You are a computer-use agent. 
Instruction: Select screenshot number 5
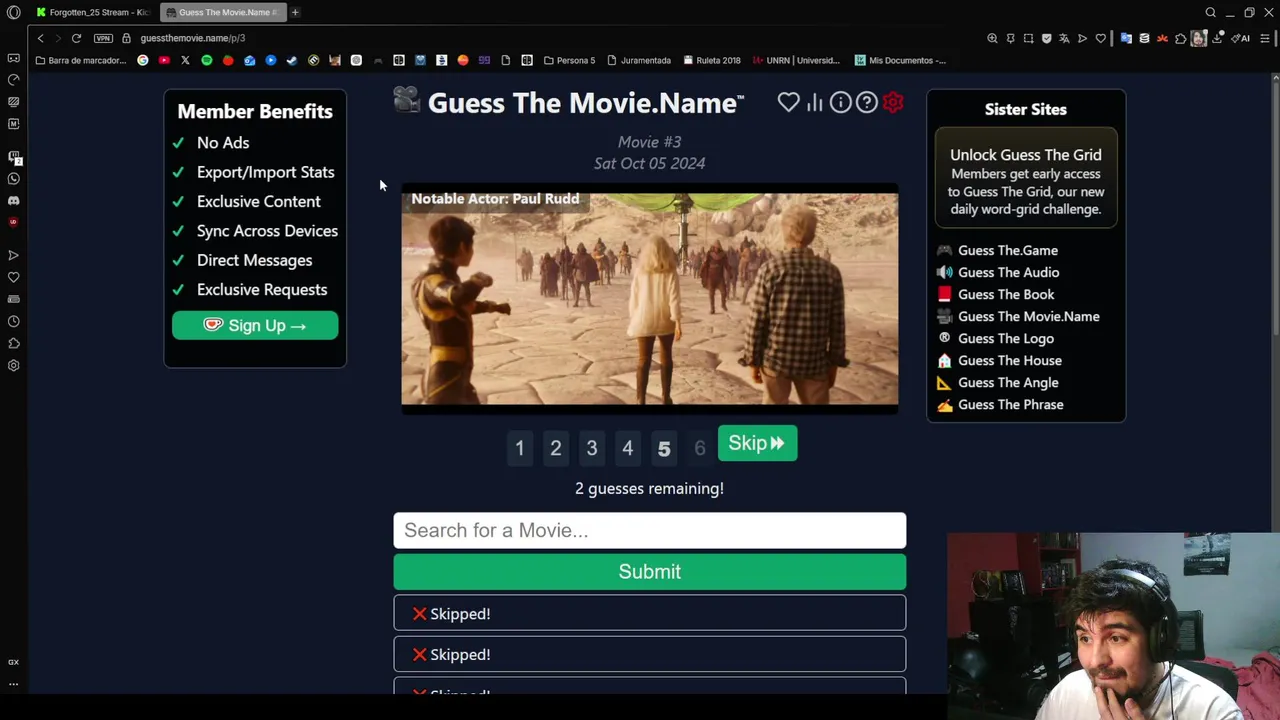click(663, 448)
